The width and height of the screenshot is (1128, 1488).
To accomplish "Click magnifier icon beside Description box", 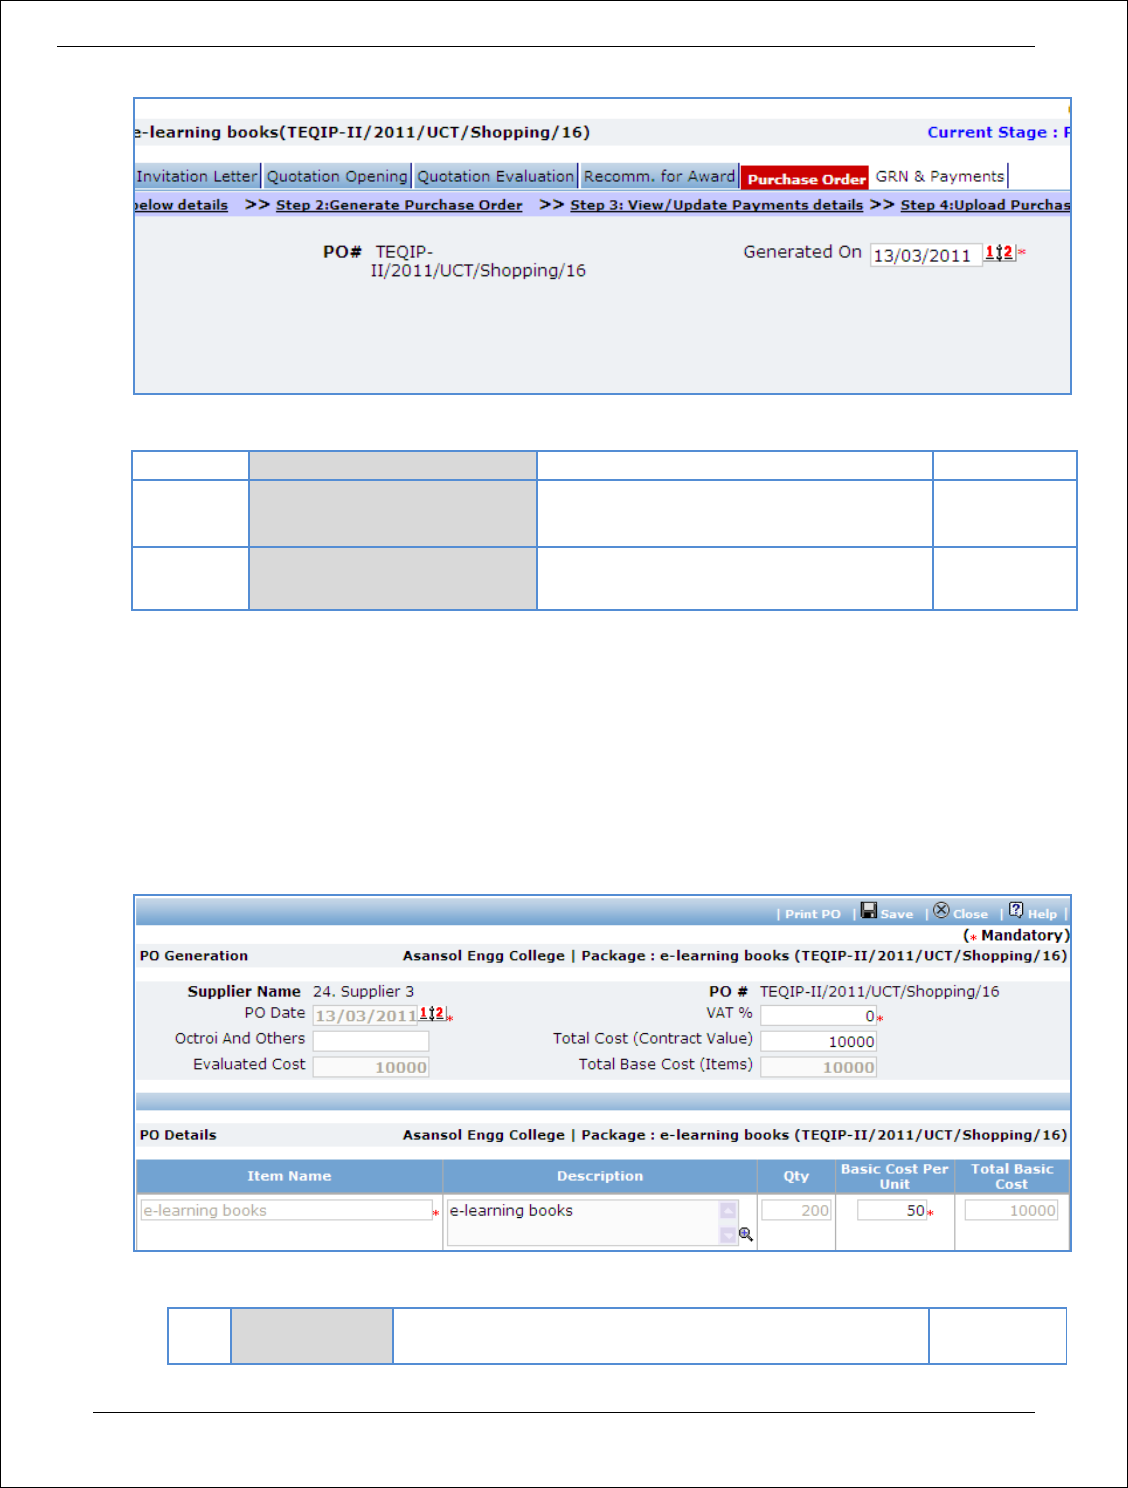I will (746, 1234).
